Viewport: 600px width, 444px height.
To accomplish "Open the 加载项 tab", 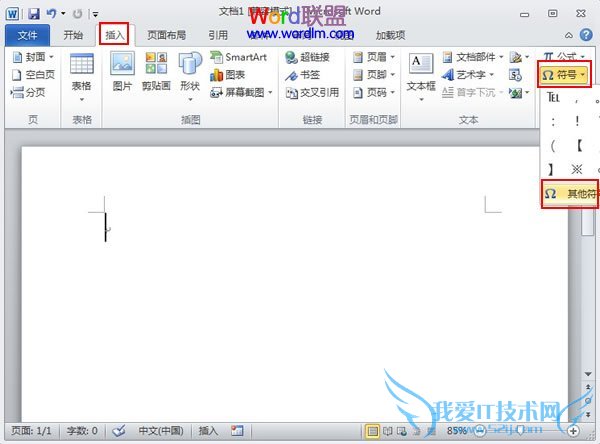I will tap(390, 35).
